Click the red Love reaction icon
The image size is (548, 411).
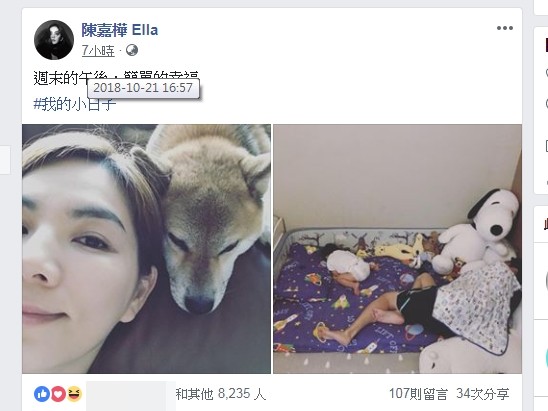(58, 394)
